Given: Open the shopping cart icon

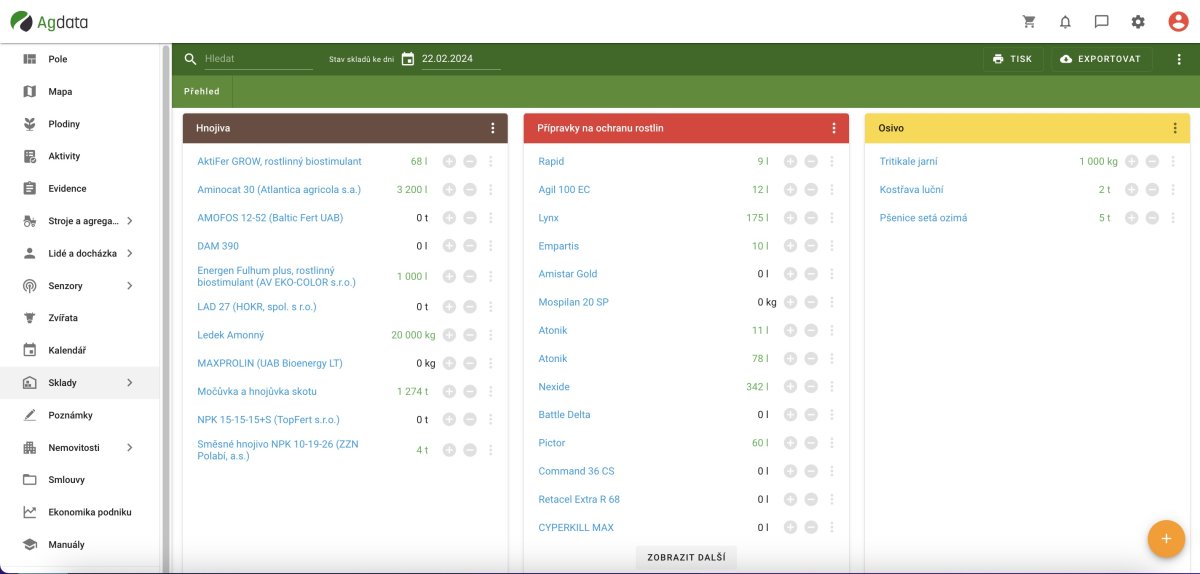Looking at the screenshot, I should pos(1029,22).
